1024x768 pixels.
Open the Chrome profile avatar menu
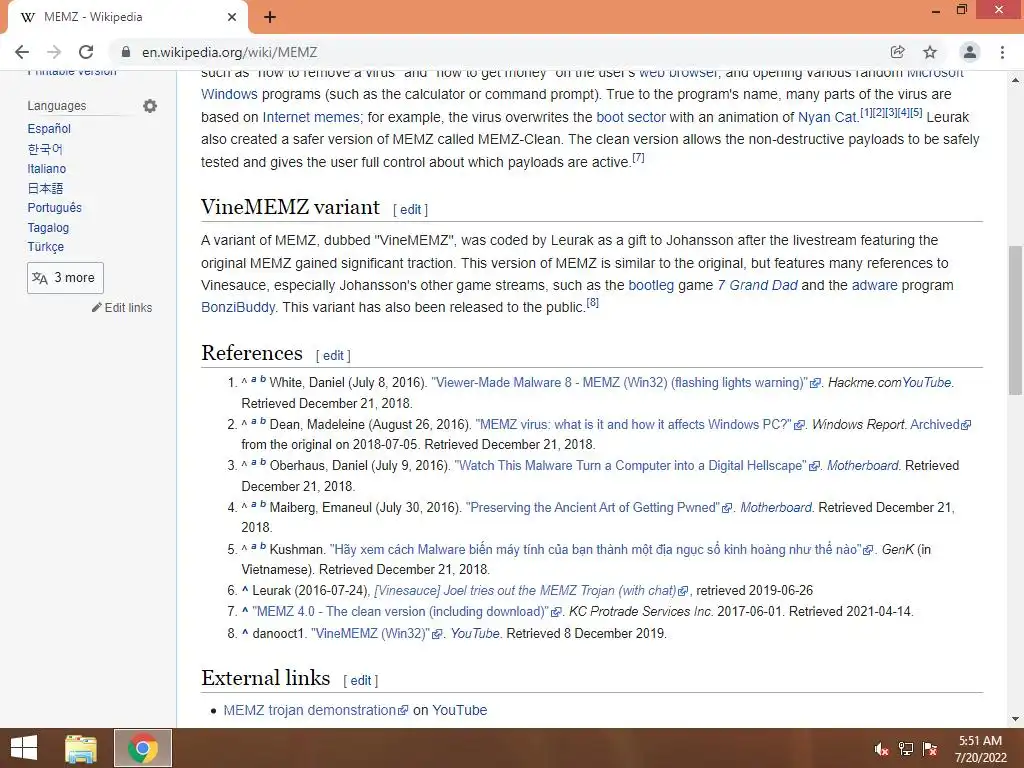click(970, 52)
